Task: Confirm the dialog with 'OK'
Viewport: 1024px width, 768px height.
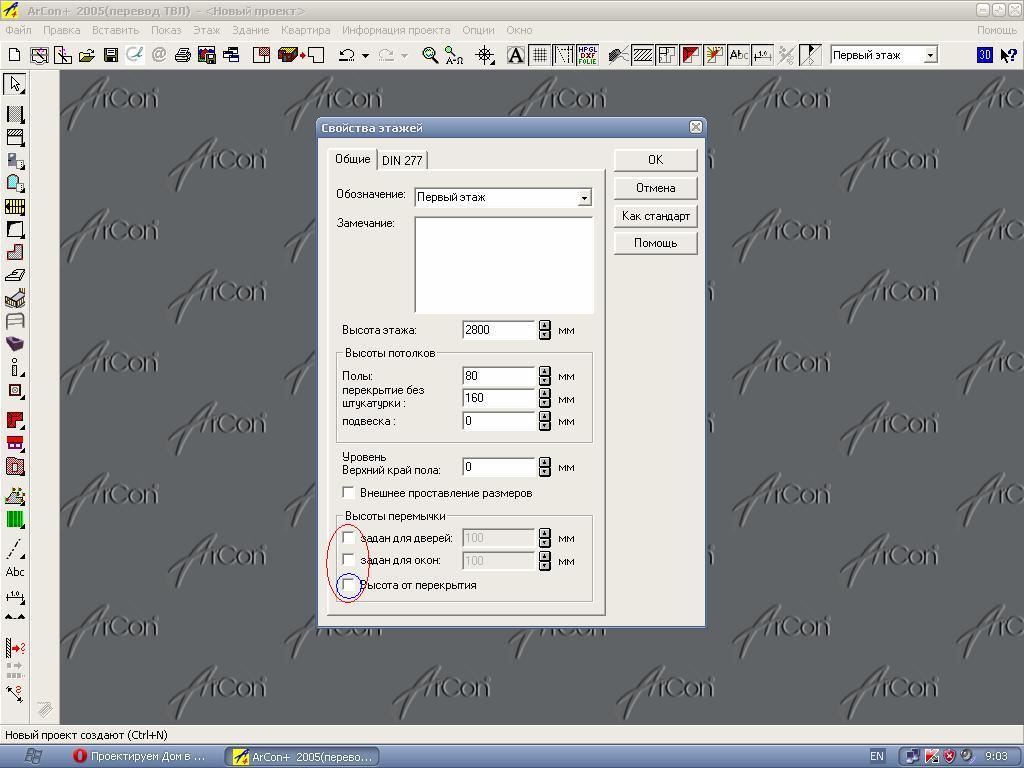Action: pos(656,160)
